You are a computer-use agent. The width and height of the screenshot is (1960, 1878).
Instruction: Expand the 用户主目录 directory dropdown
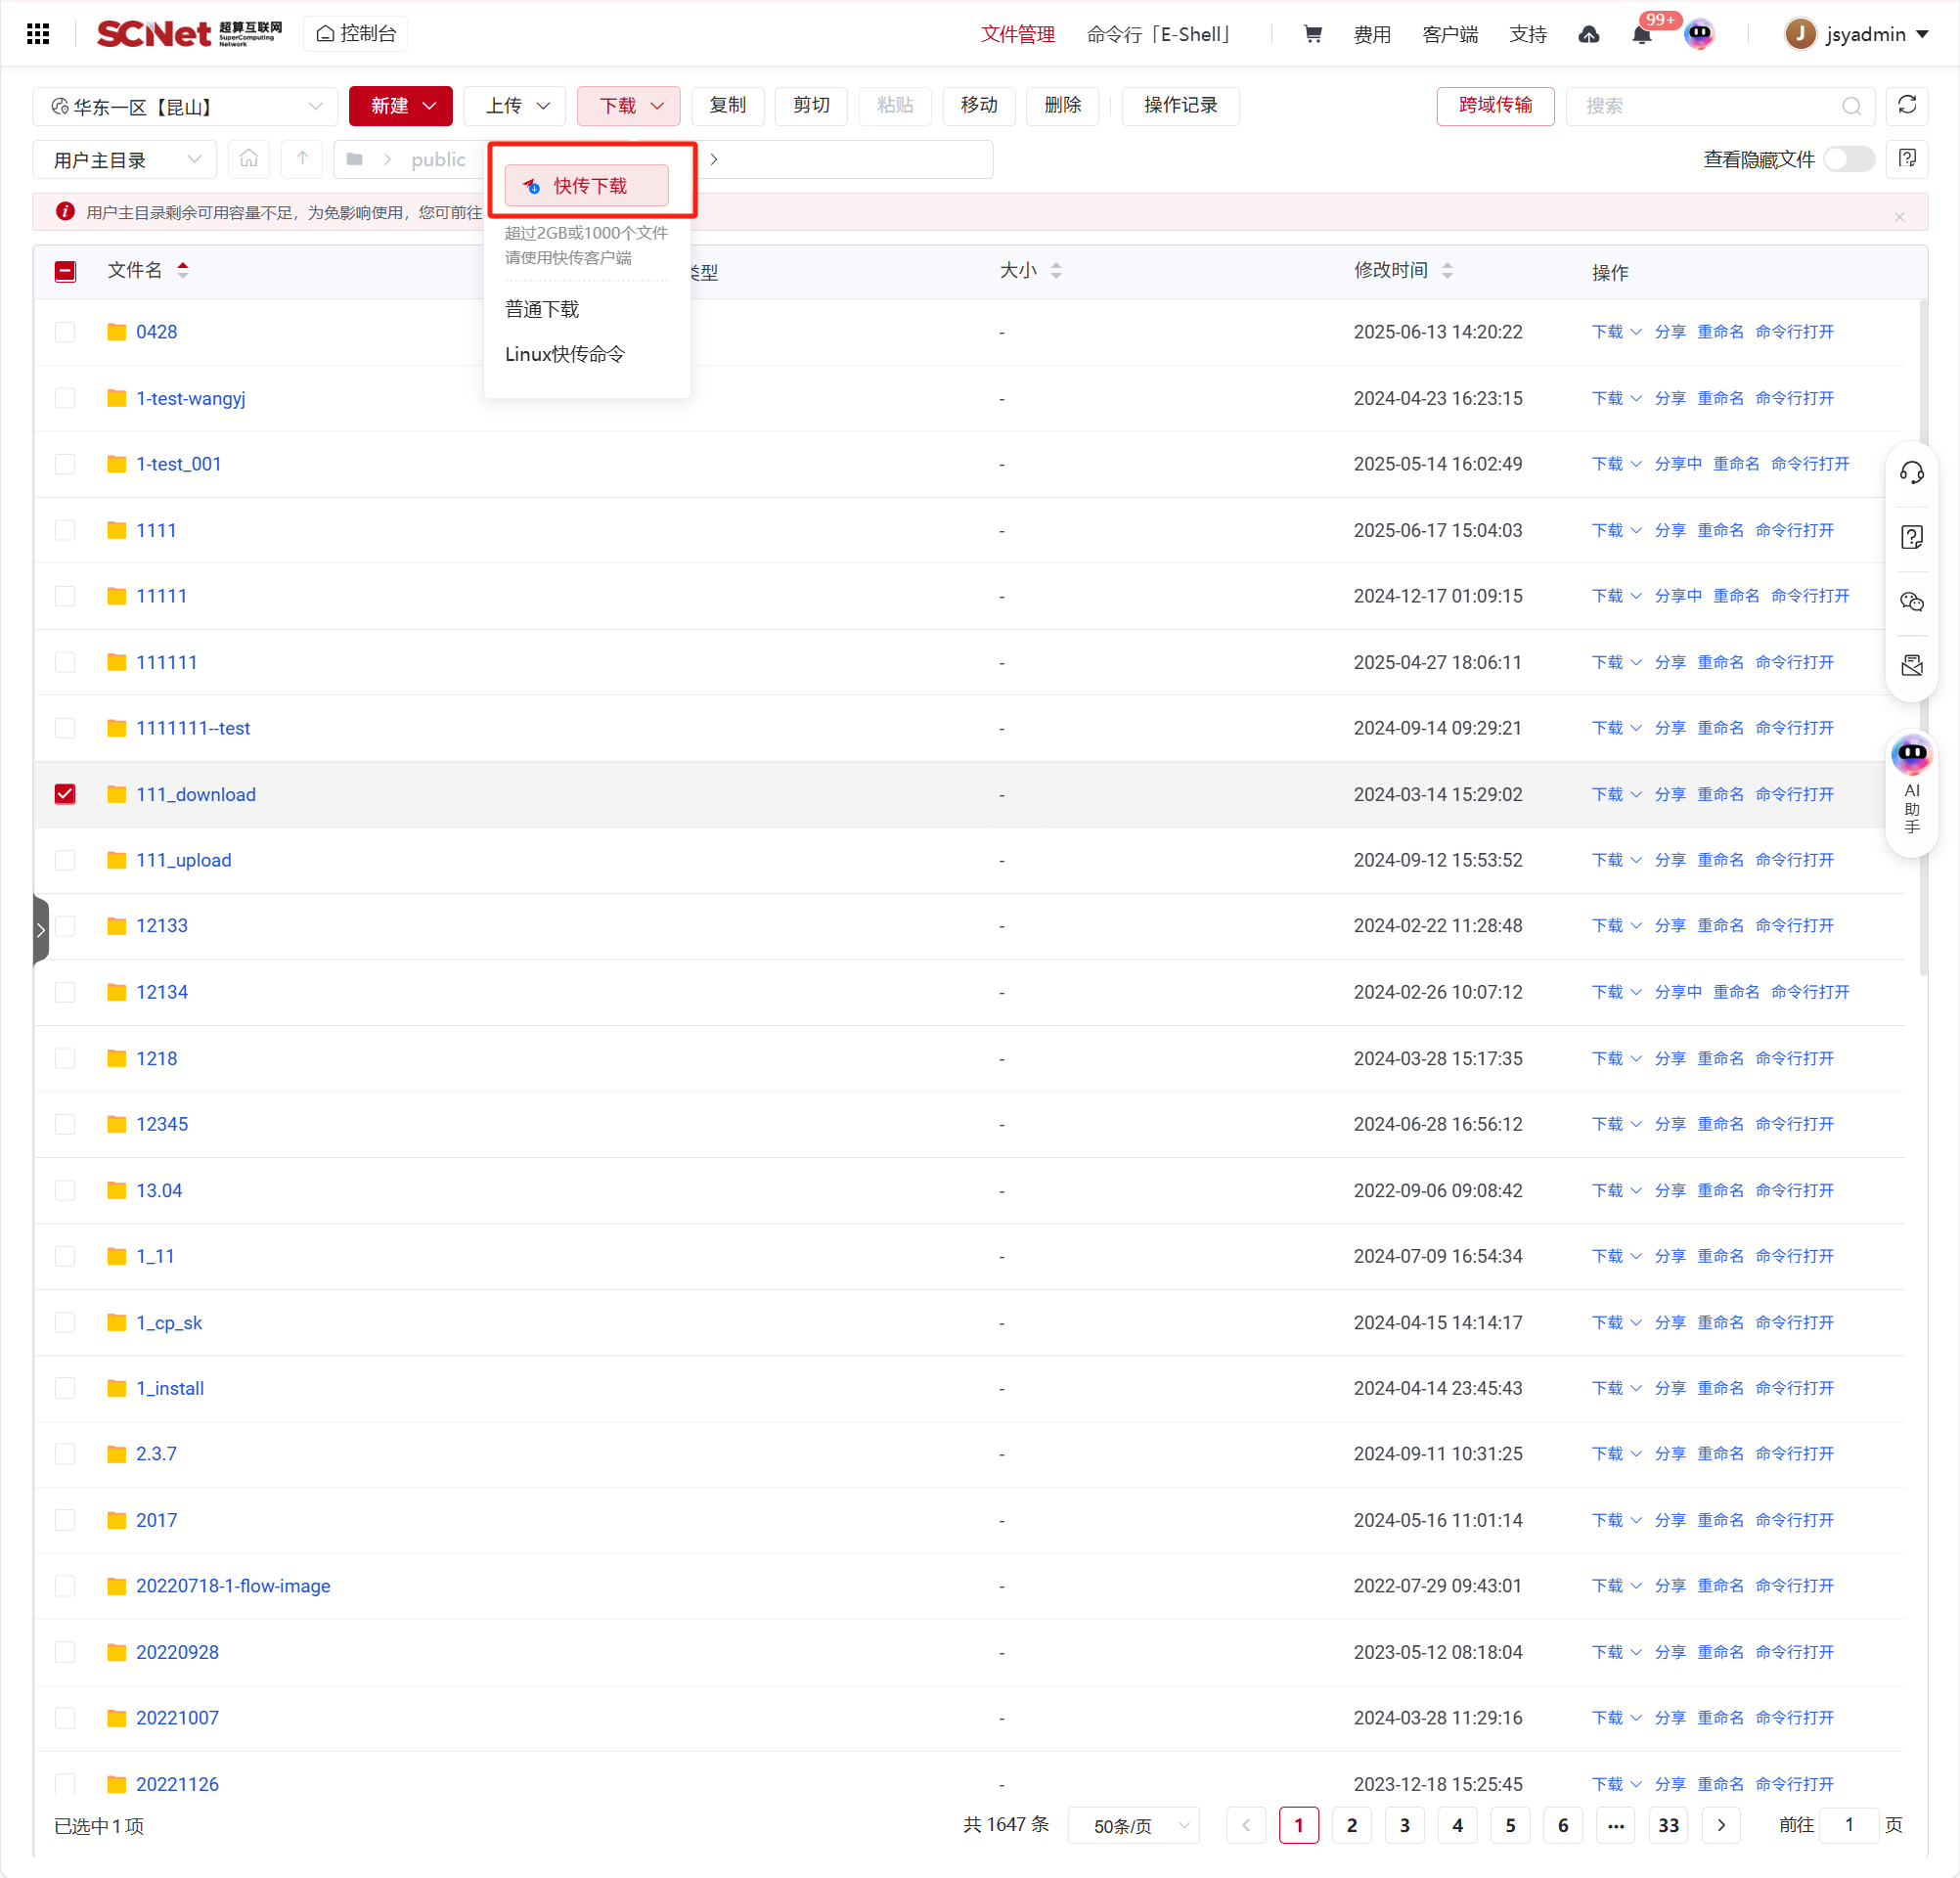coord(124,159)
